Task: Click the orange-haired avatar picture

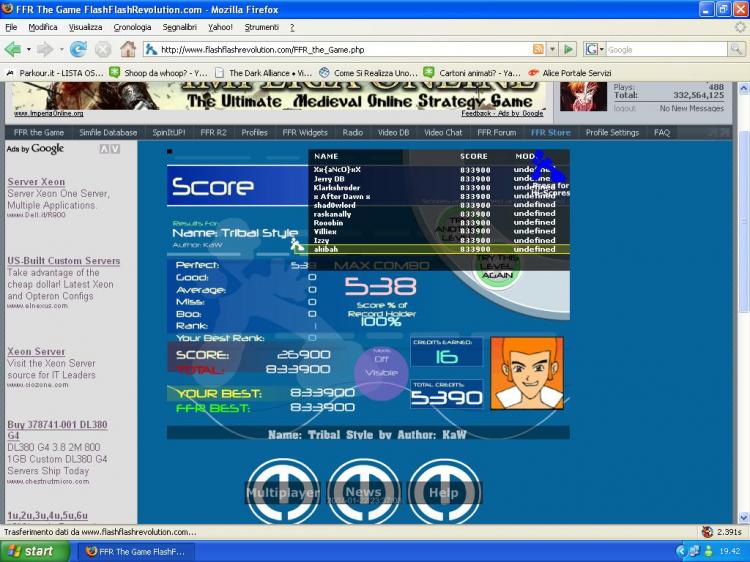Action: pyautogui.click(x=527, y=373)
